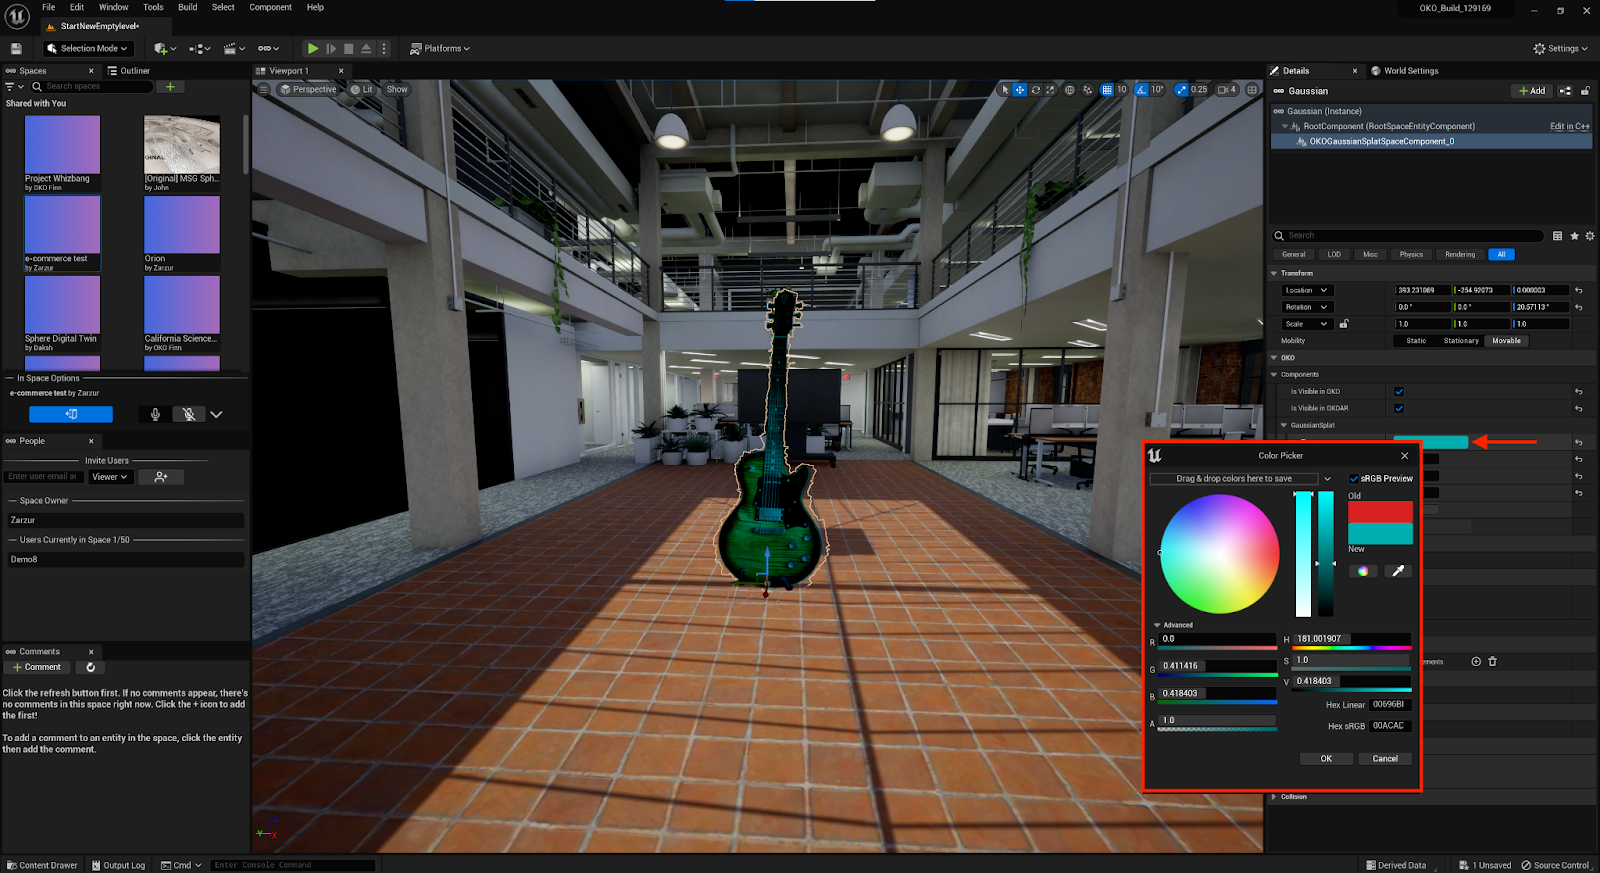
Task: Uncheck the Is Visible in OKO checkbox
Action: point(1399,392)
